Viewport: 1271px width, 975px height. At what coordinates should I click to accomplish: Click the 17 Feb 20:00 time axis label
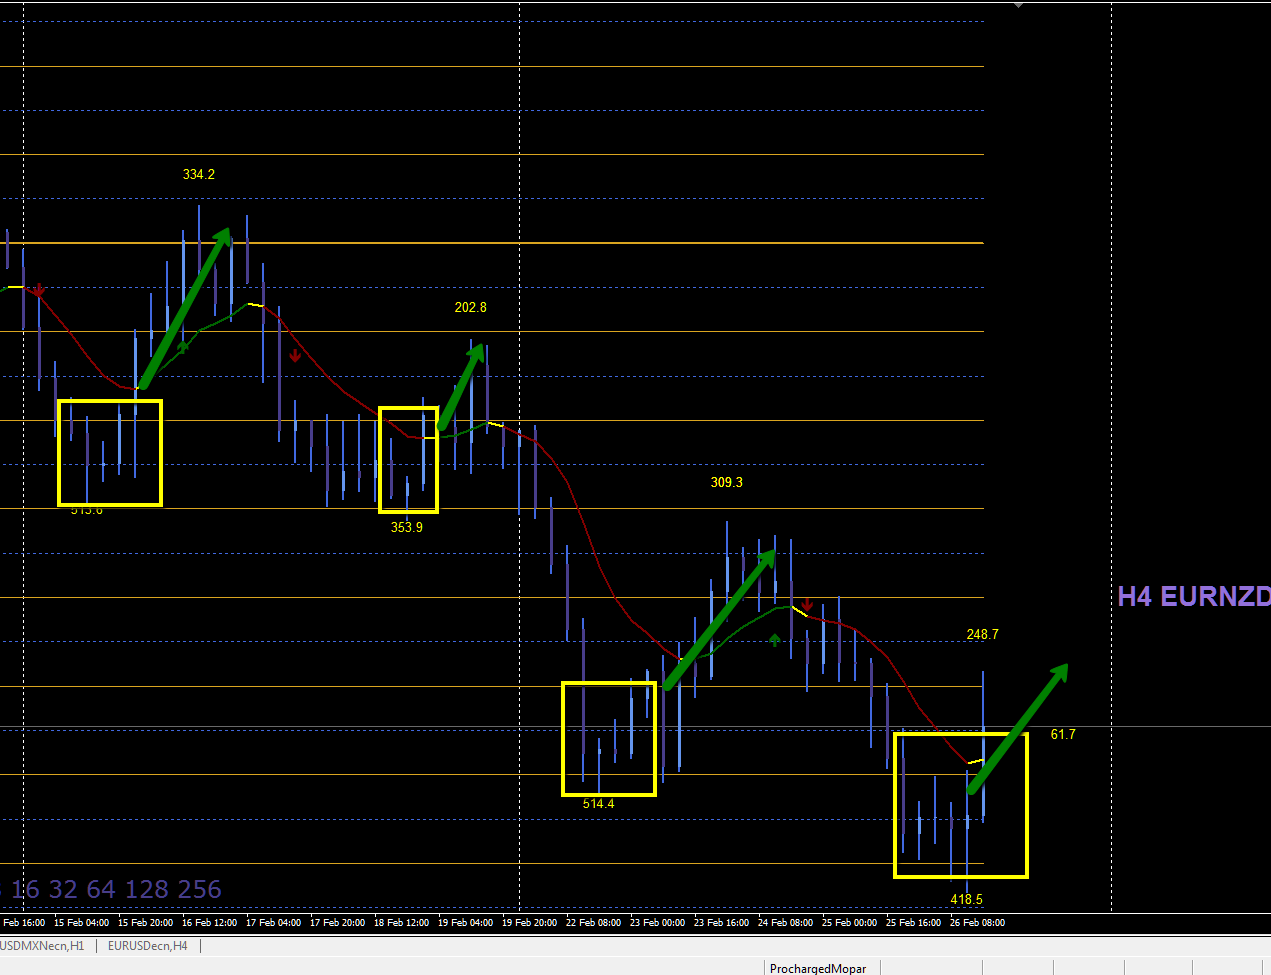pyautogui.click(x=338, y=922)
